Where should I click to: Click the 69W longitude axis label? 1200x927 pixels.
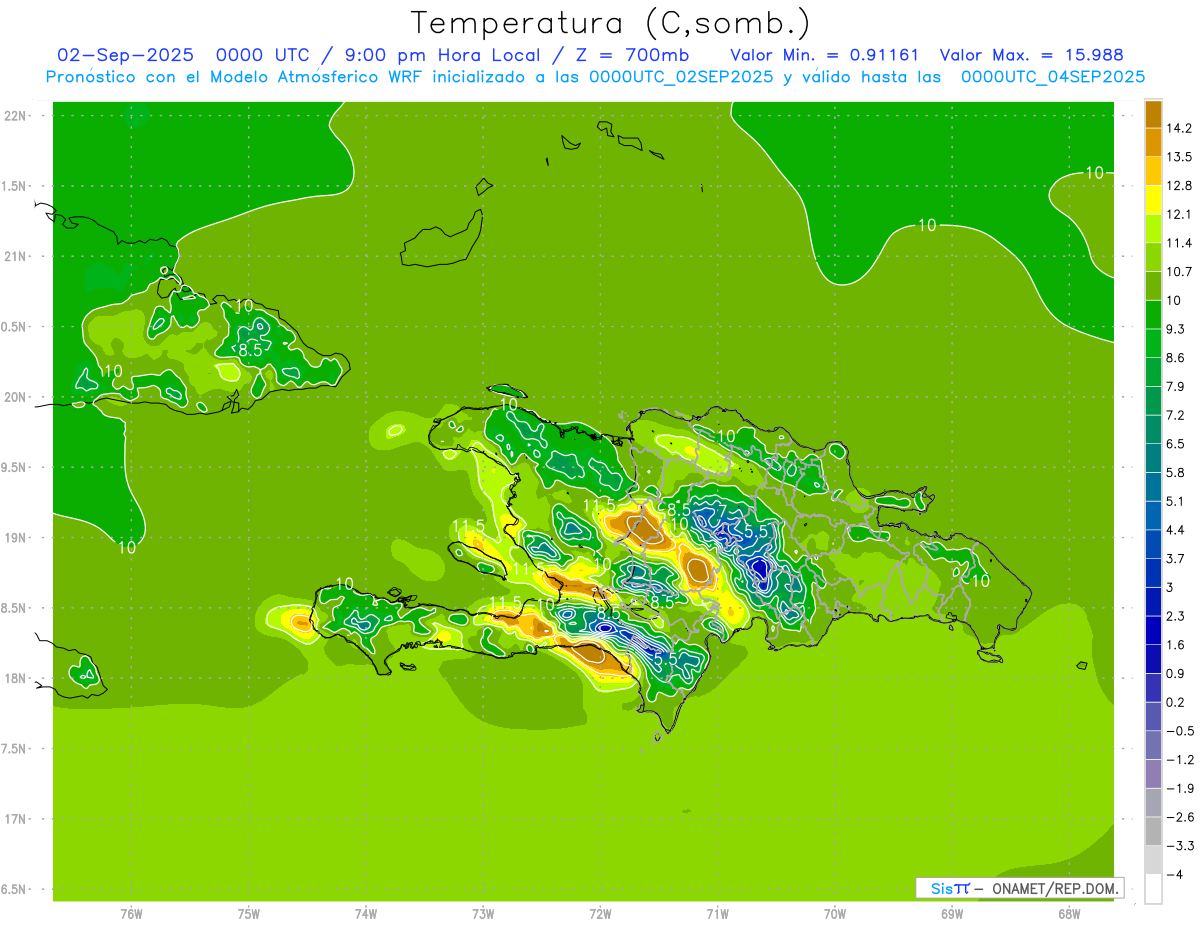click(952, 914)
